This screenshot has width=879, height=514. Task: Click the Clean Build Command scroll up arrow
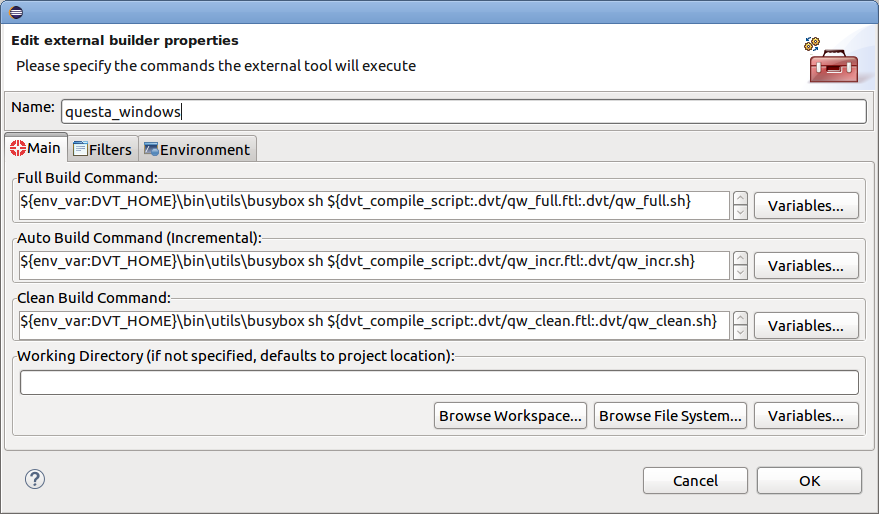pyautogui.click(x=741, y=319)
